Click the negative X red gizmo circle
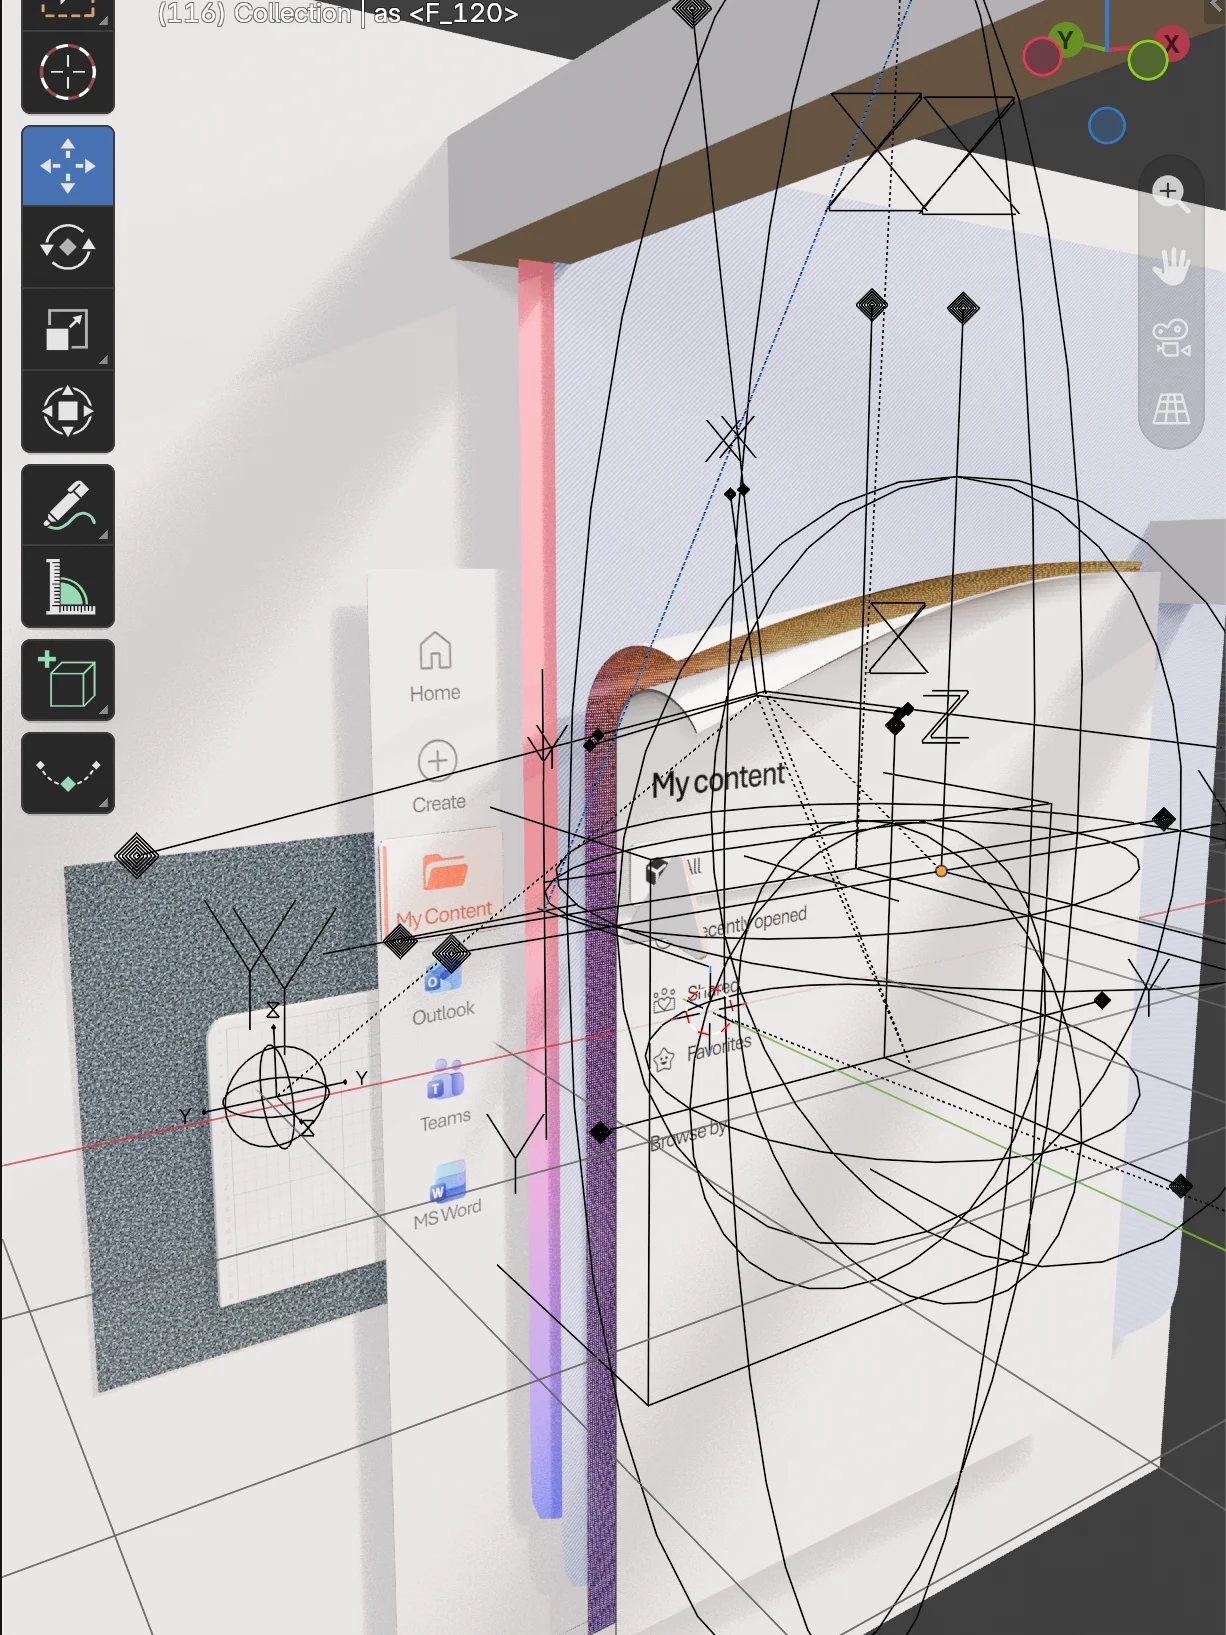The width and height of the screenshot is (1226, 1635). (1042, 56)
